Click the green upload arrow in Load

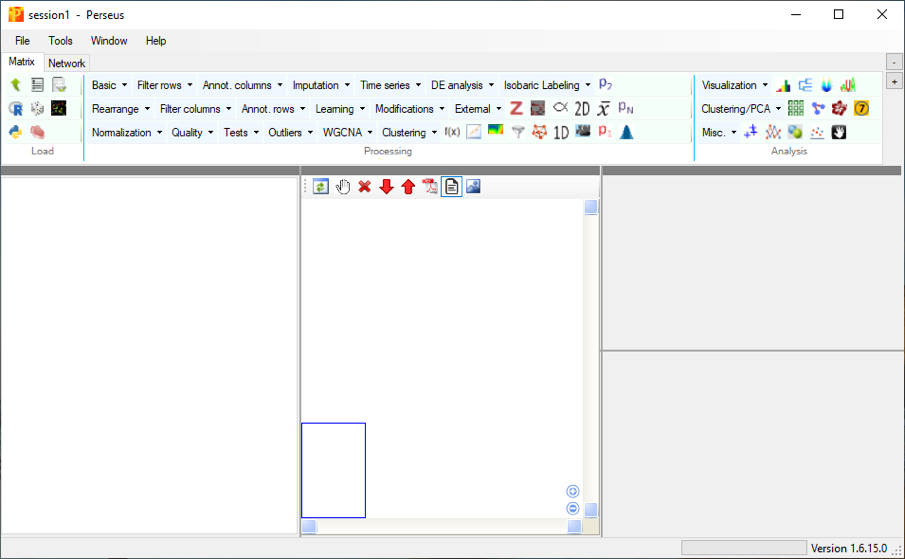tap(15, 85)
